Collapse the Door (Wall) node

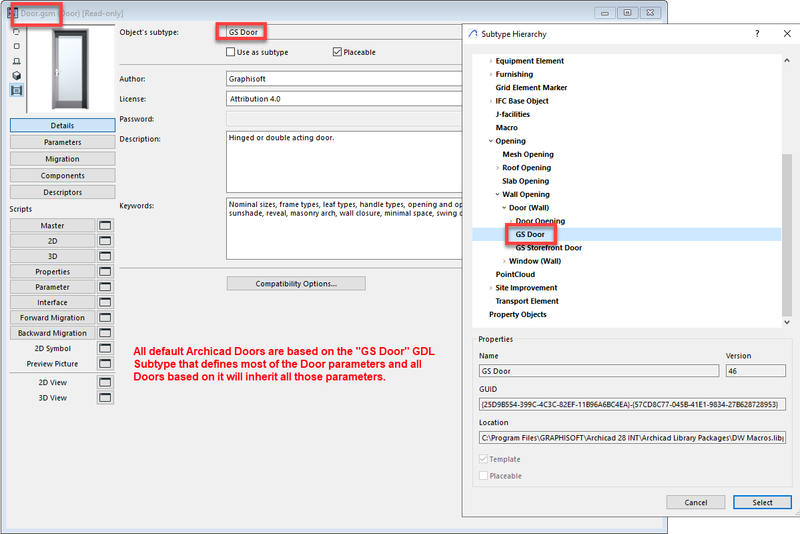(x=504, y=208)
